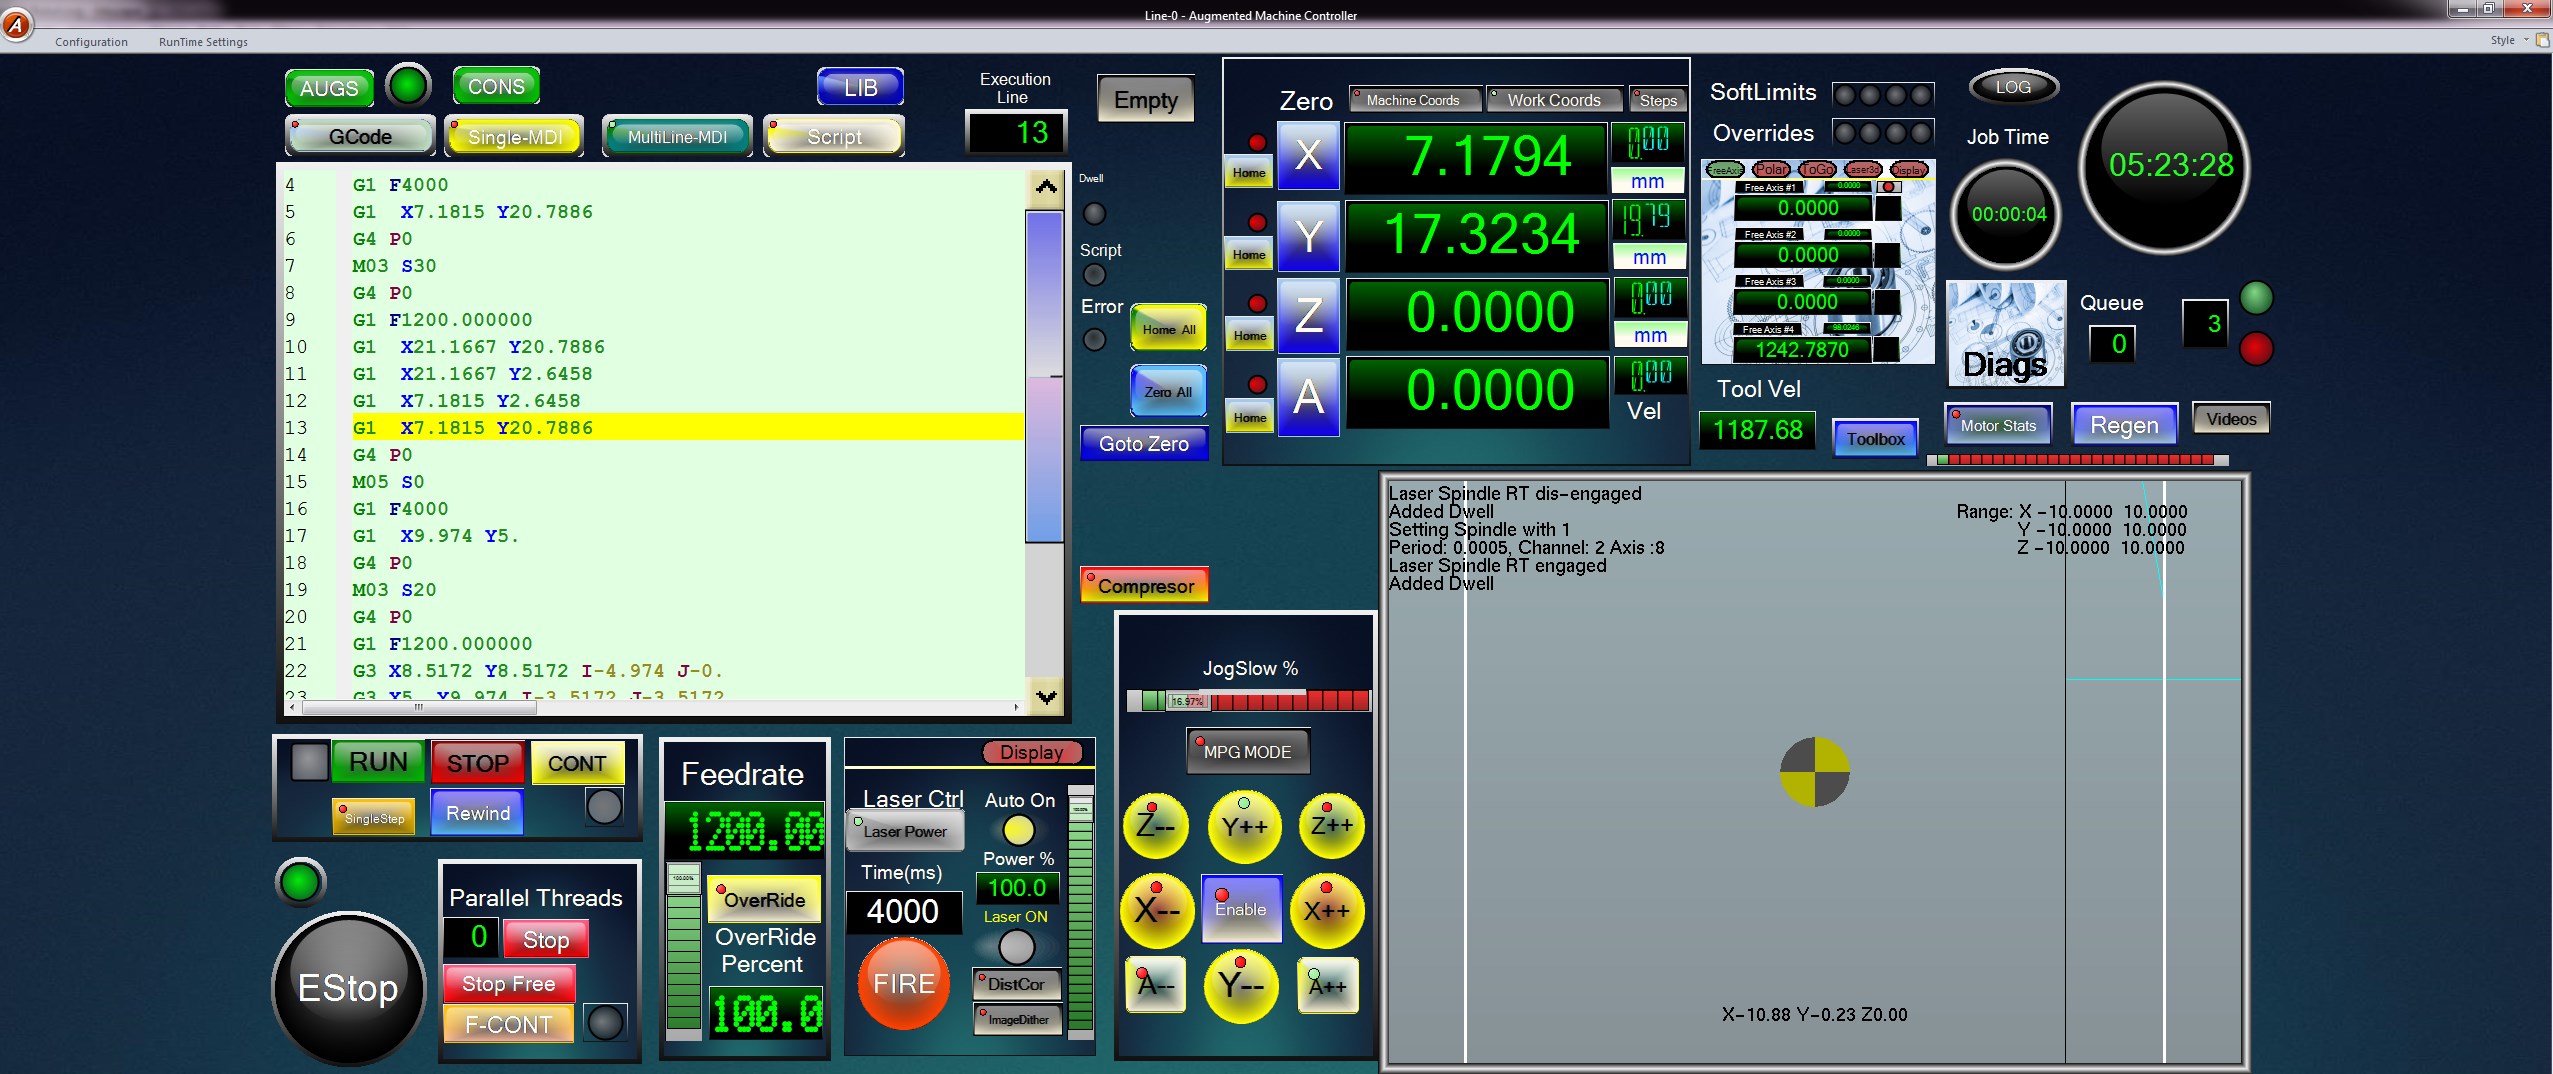2553x1074 pixels.
Task: Open the Configuration menu
Action: tap(91, 42)
